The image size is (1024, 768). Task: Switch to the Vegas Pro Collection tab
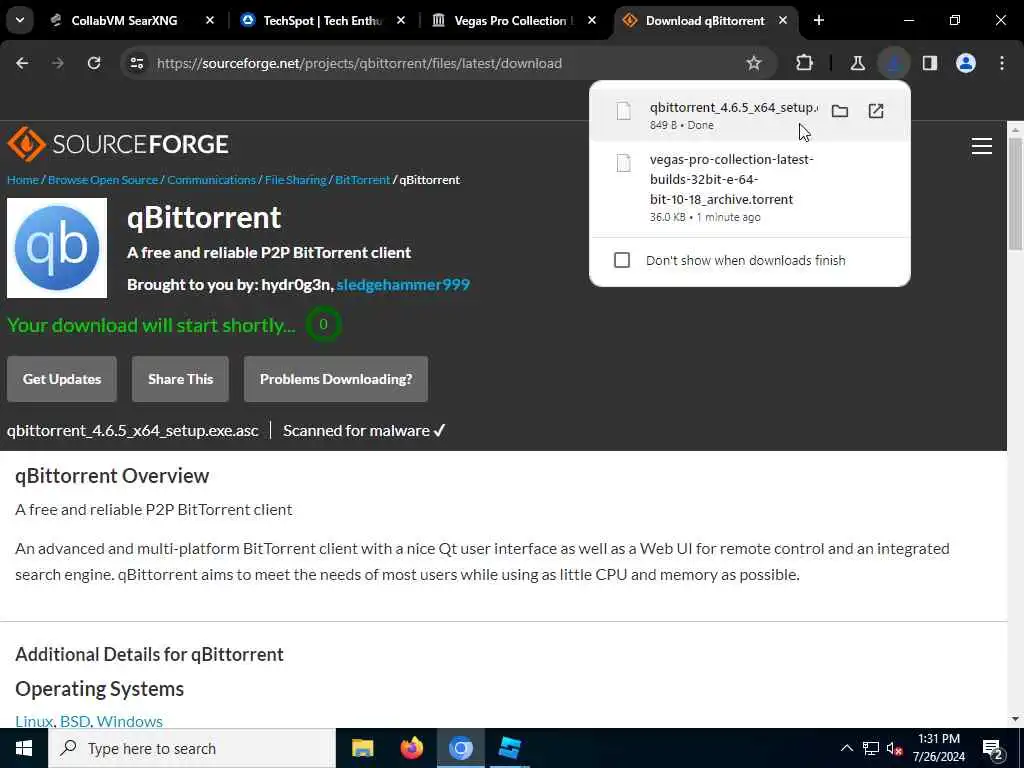click(x=513, y=20)
